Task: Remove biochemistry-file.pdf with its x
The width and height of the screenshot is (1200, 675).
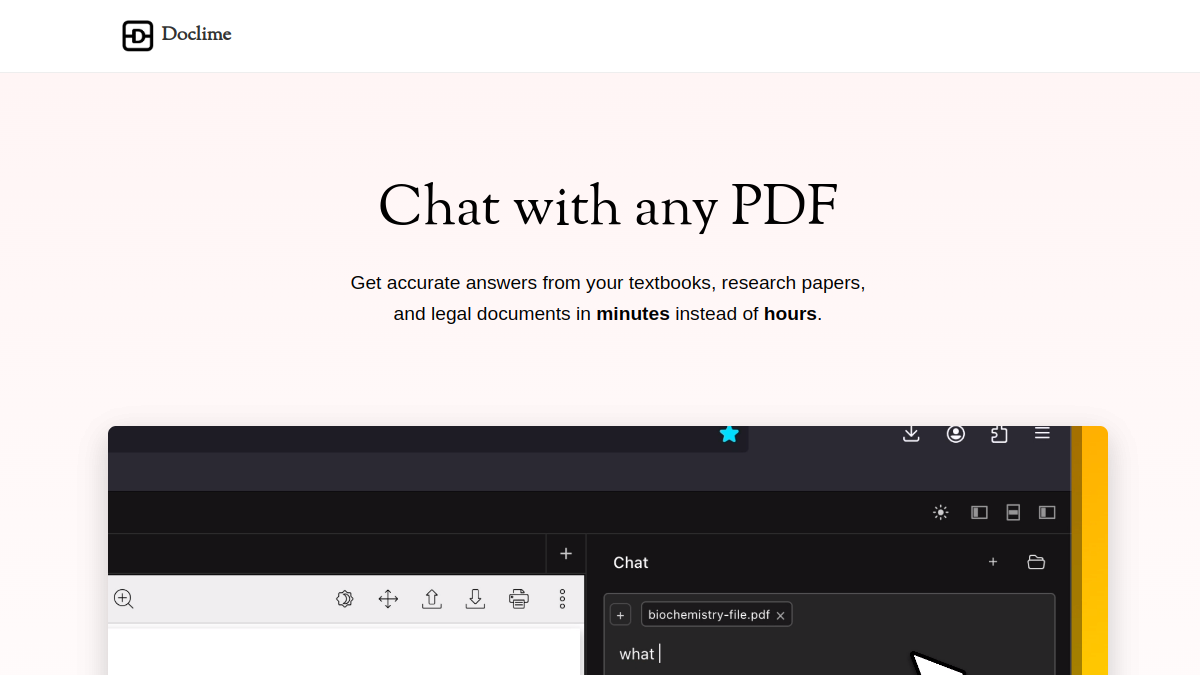Action: click(x=780, y=615)
